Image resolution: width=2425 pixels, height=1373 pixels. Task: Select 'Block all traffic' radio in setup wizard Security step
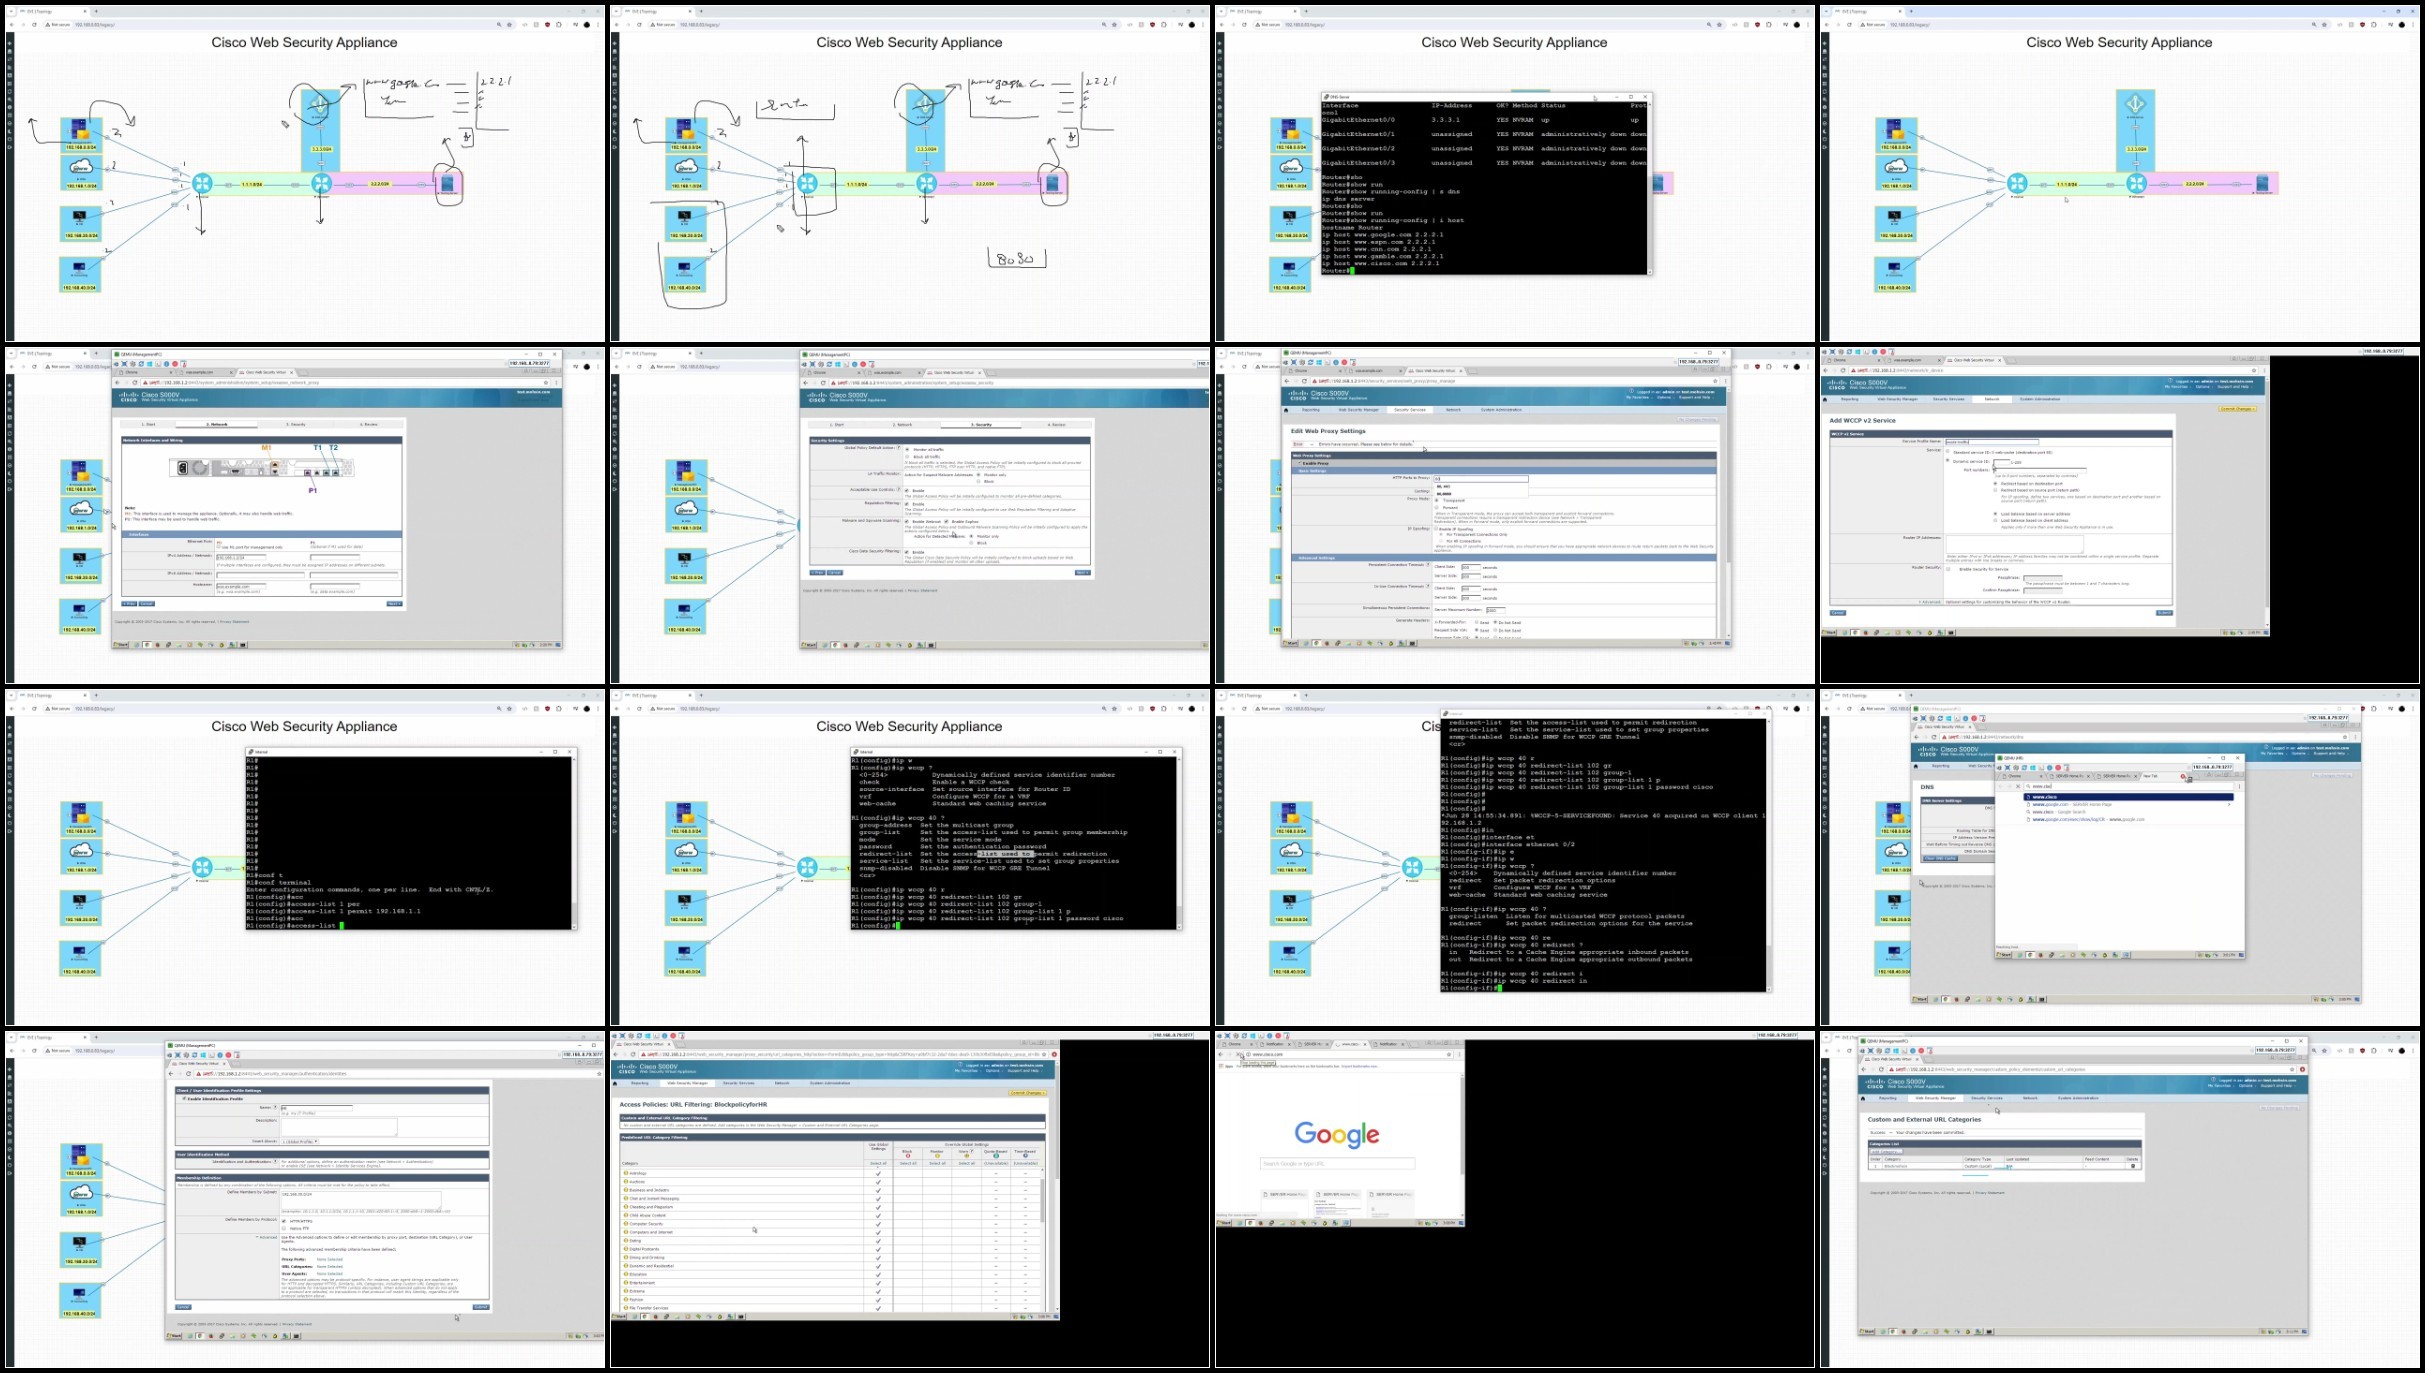pos(907,457)
